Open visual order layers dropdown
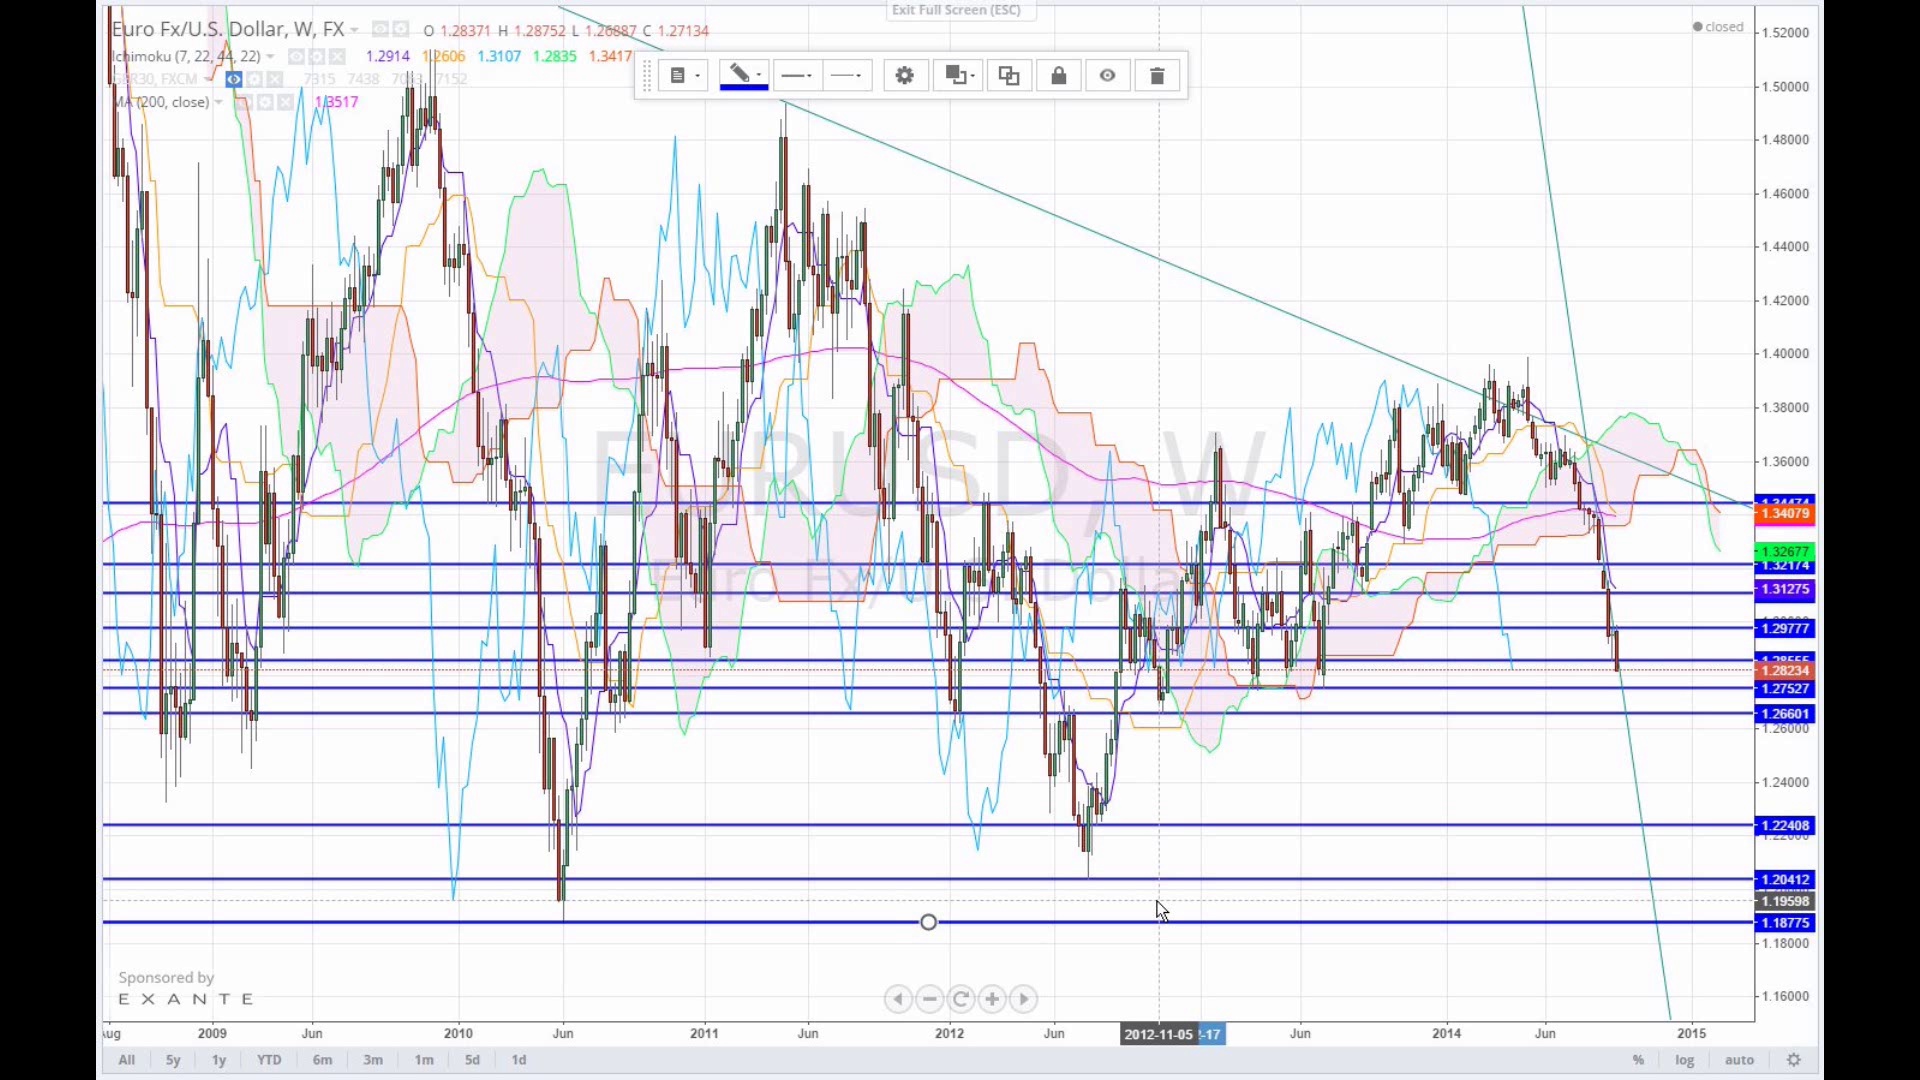Image resolution: width=1920 pixels, height=1080 pixels. [x=958, y=76]
